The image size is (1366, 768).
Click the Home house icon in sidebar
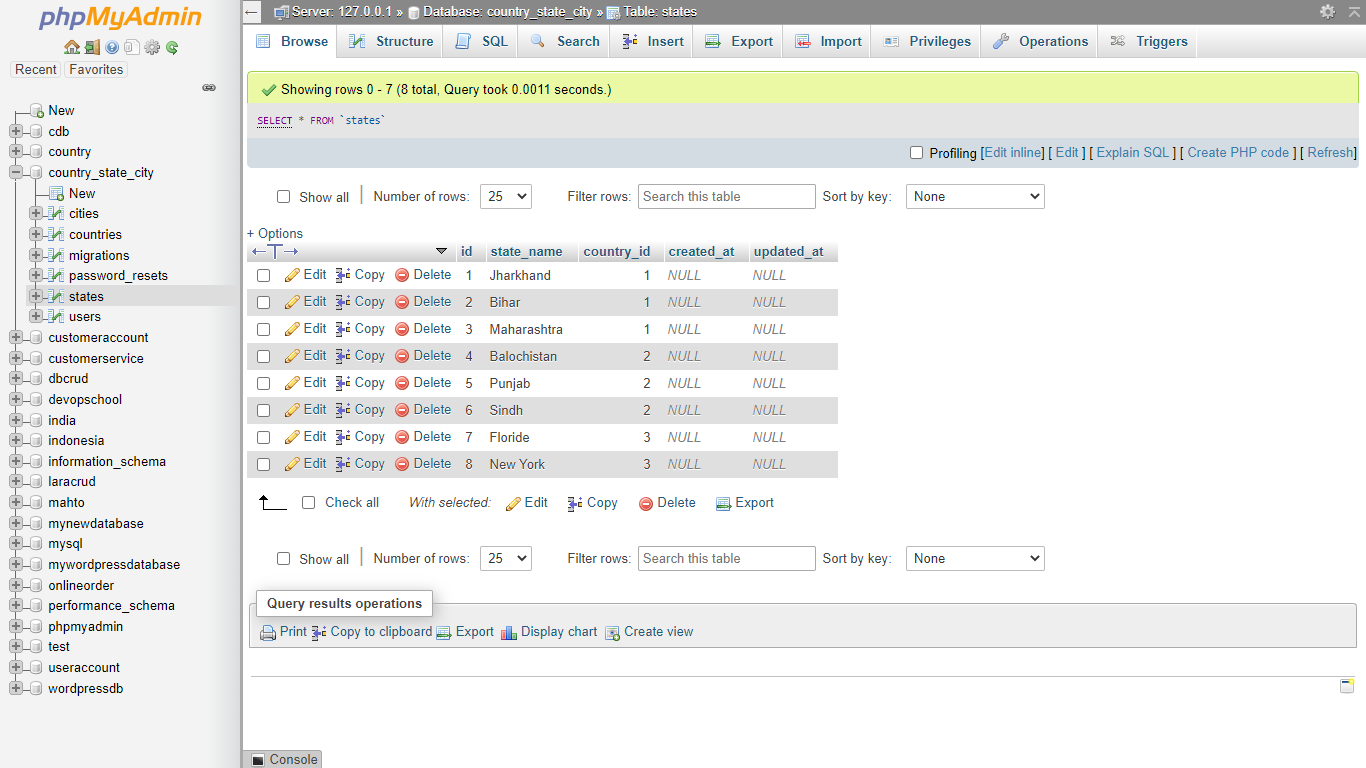71,47
